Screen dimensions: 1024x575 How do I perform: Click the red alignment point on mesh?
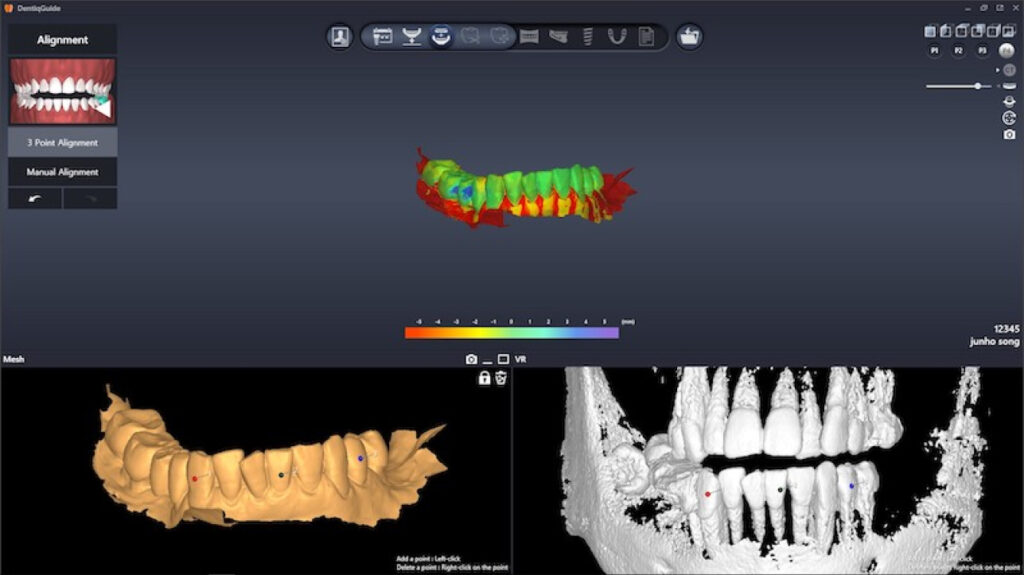point(194,478)
